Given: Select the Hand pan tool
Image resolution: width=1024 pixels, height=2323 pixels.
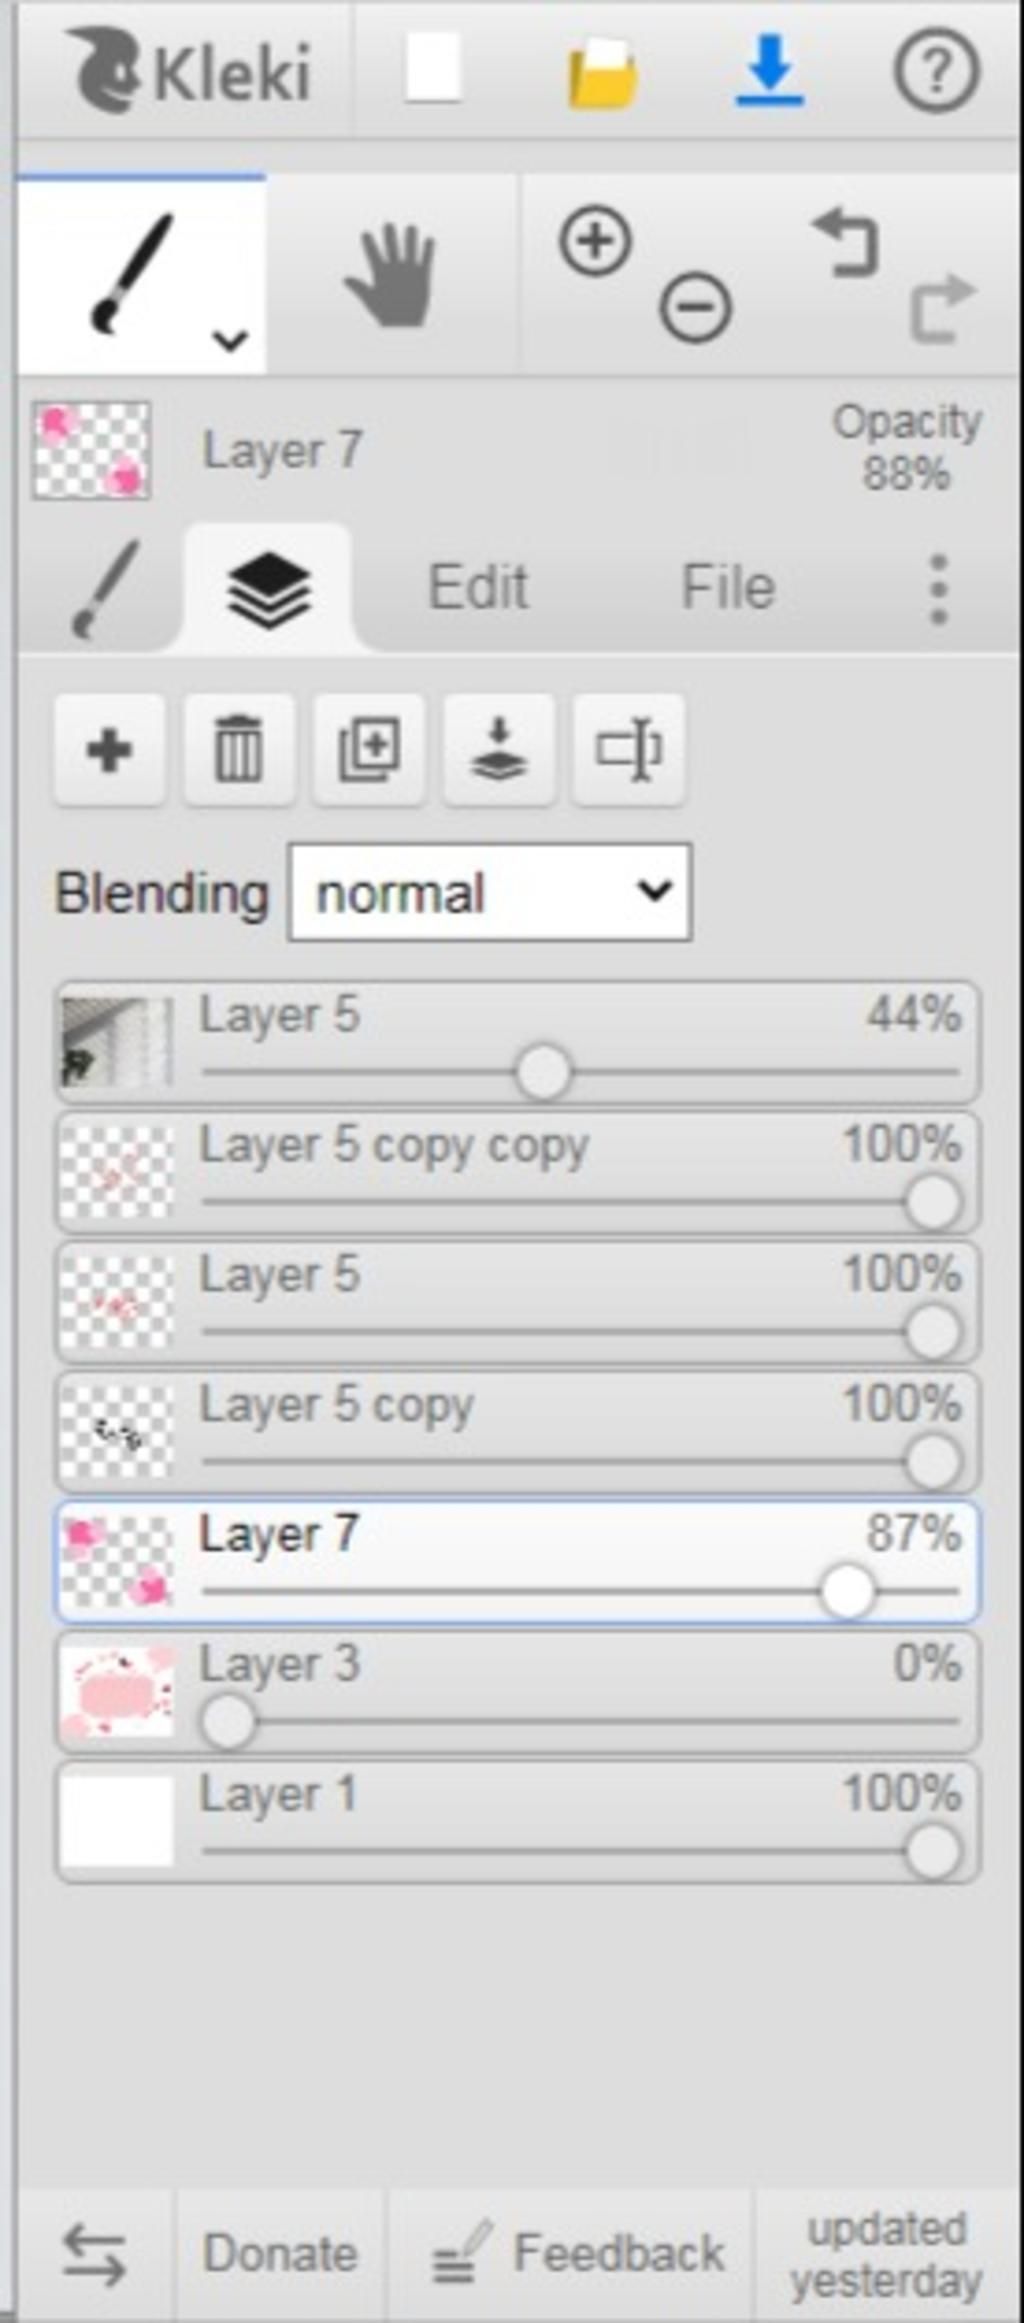Looking at the screenshot, I should (x=391, y=275).
